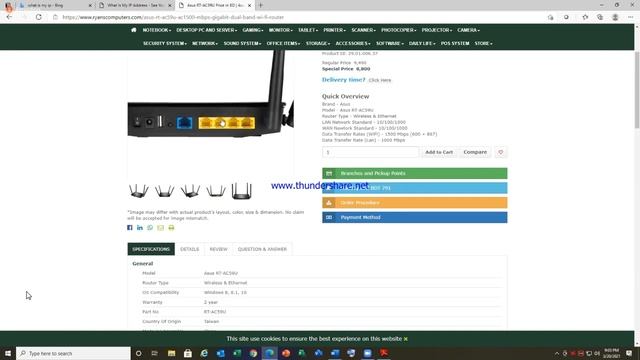Launch Microsoft Store from taskbar
Image resolution: width=640 pixels, height=360 pixels.
click(188, 353)
